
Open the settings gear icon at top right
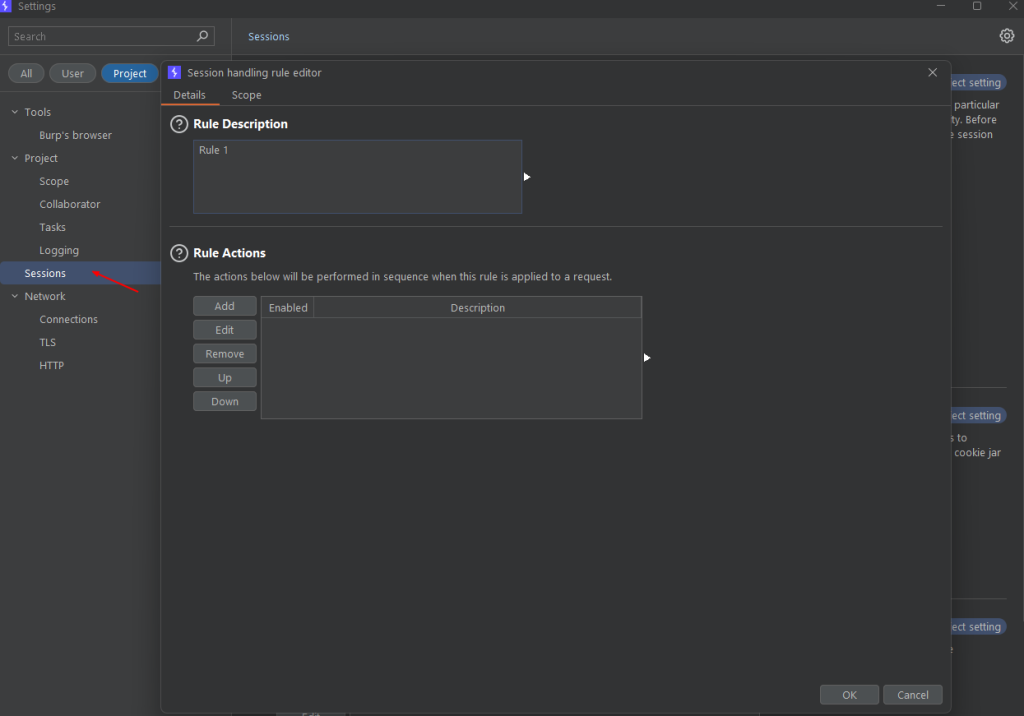point(1006,36)
